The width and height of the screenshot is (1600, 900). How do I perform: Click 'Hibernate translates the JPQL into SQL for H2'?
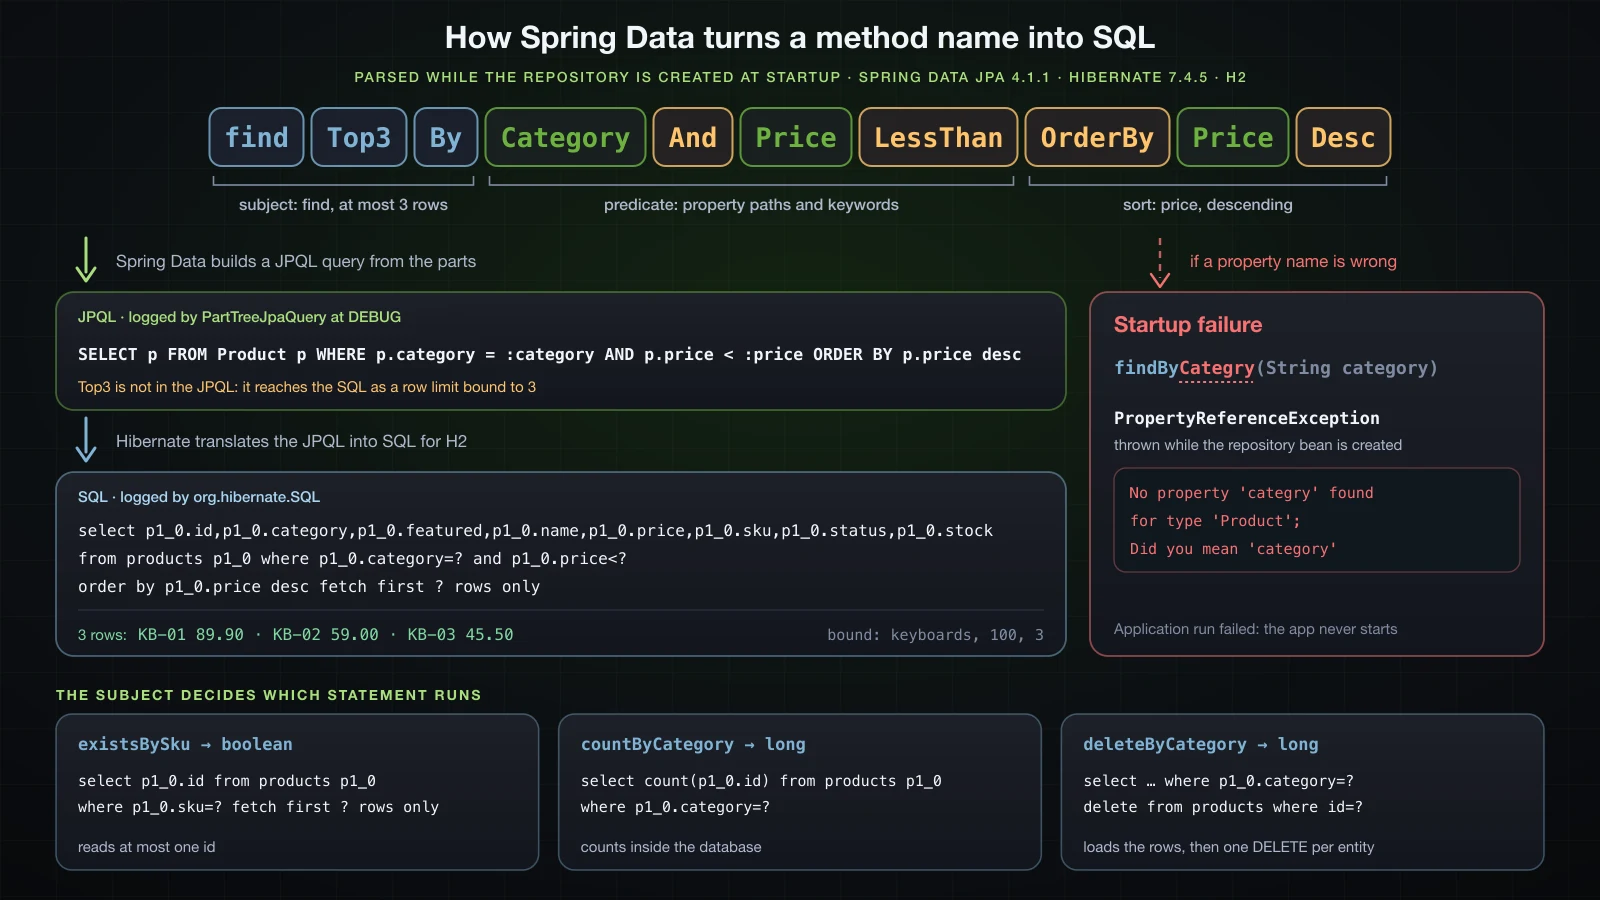point(291,442)
